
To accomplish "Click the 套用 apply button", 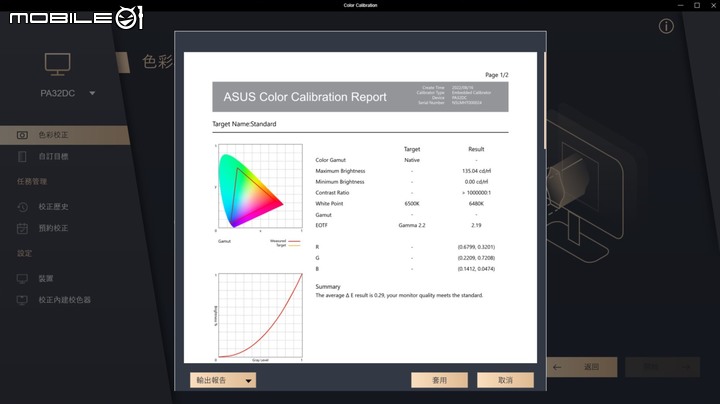I will (x=439, y=380).
